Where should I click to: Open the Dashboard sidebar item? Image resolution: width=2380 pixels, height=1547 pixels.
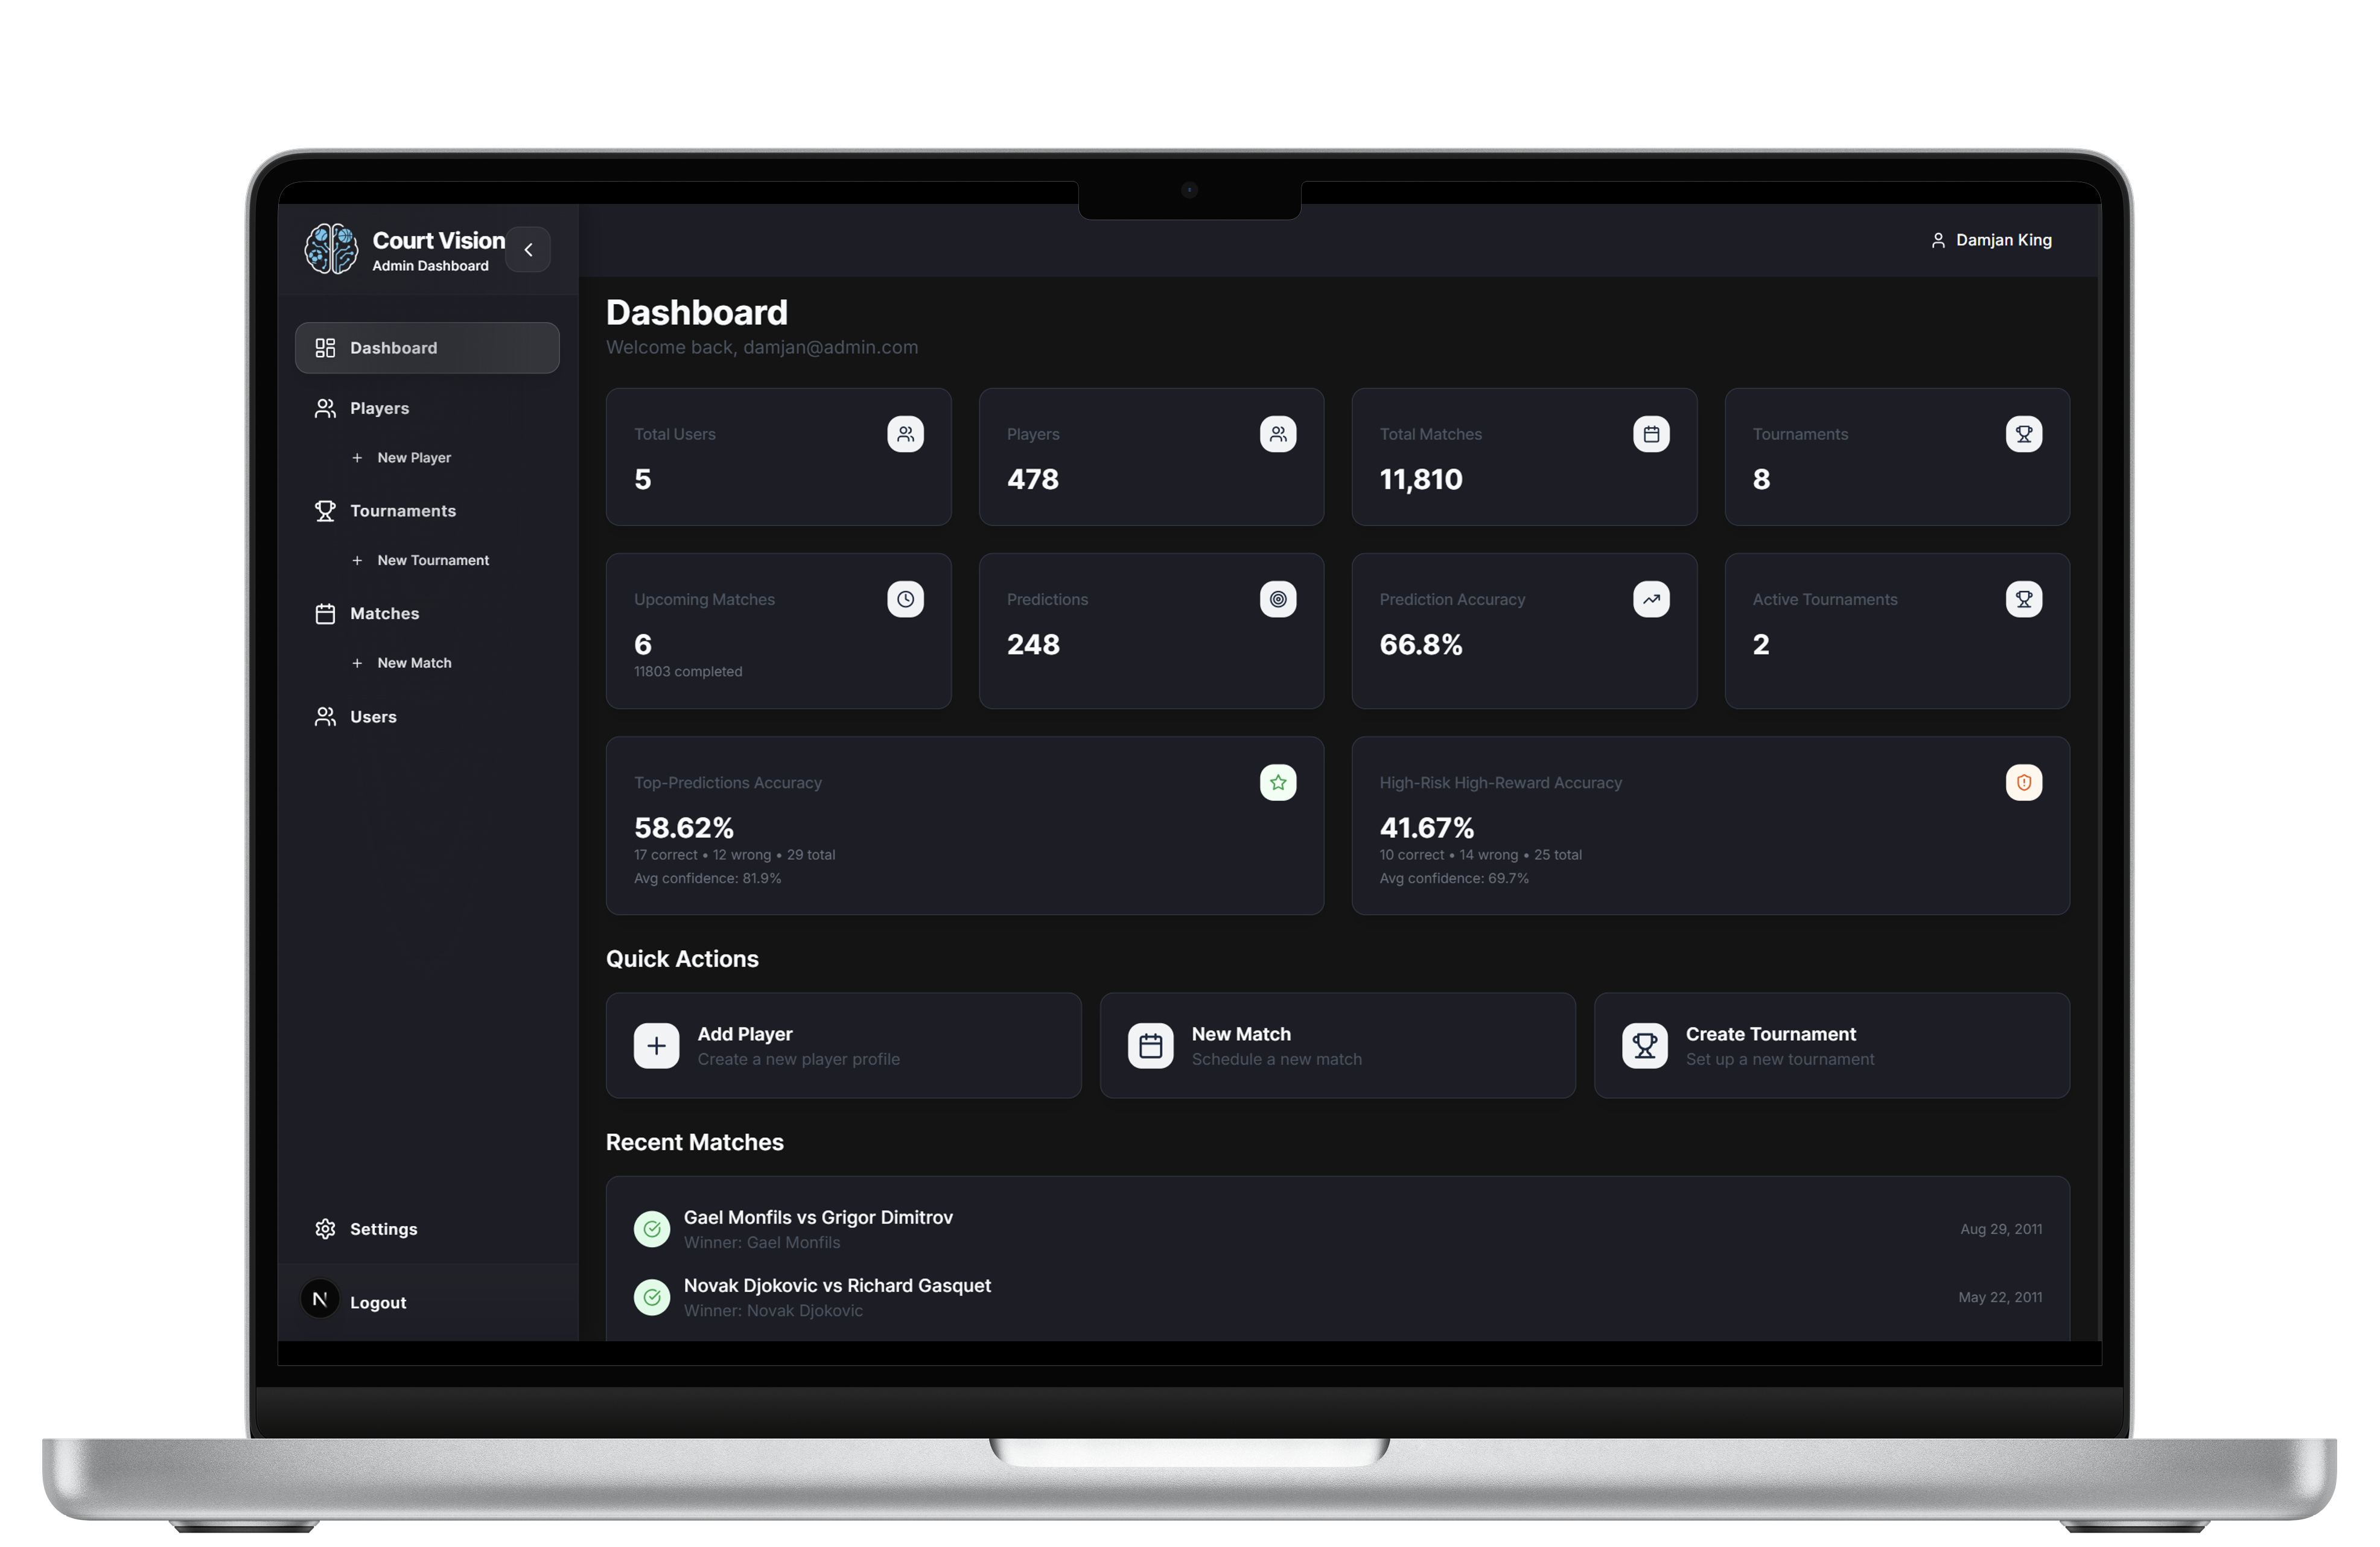pos(427,348)
